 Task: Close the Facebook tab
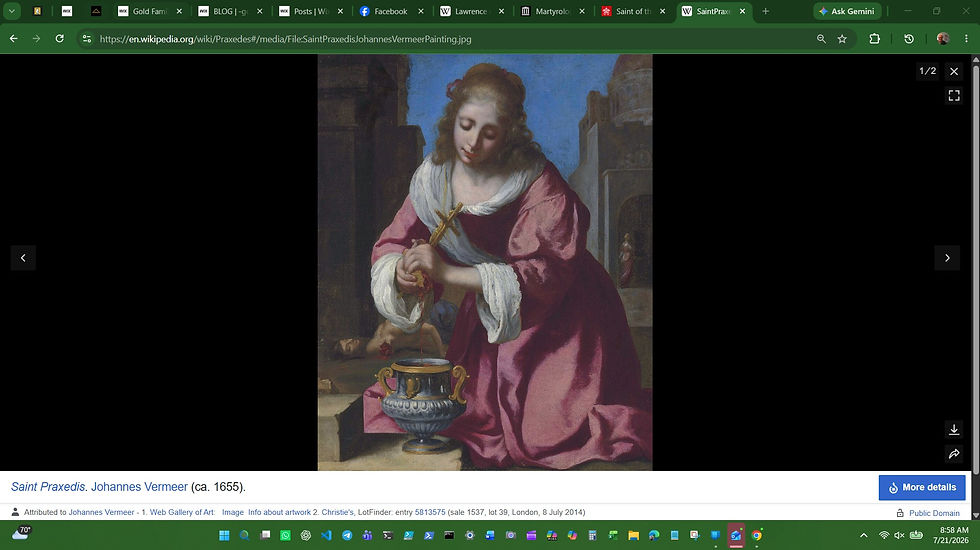point(421,11)
